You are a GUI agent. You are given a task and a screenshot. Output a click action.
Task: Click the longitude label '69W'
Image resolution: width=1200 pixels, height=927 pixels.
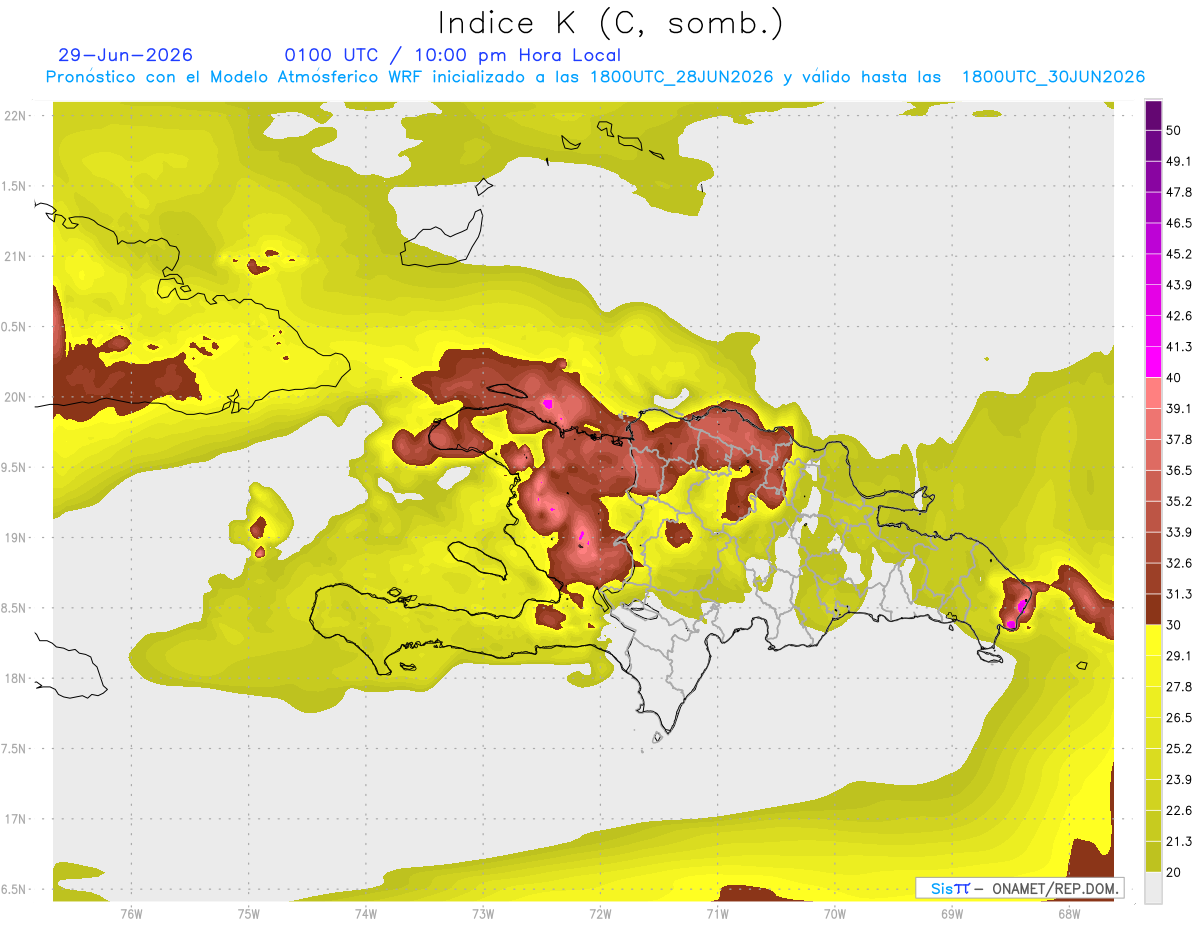pyautogui.click(x=952, y=913)
